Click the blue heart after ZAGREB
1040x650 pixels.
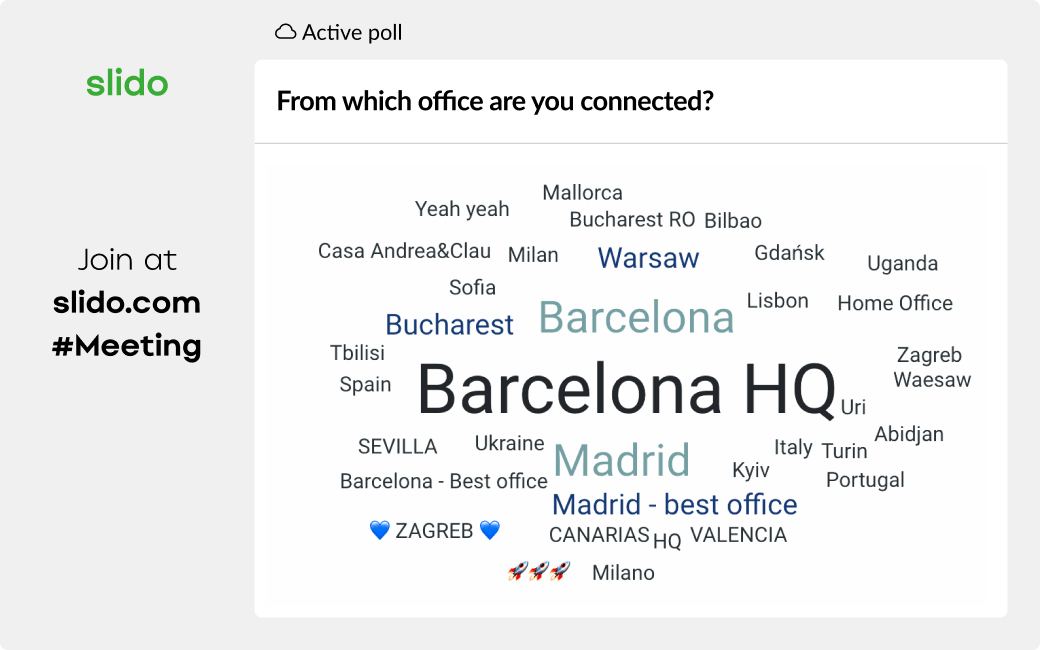[x=489, y=531]
